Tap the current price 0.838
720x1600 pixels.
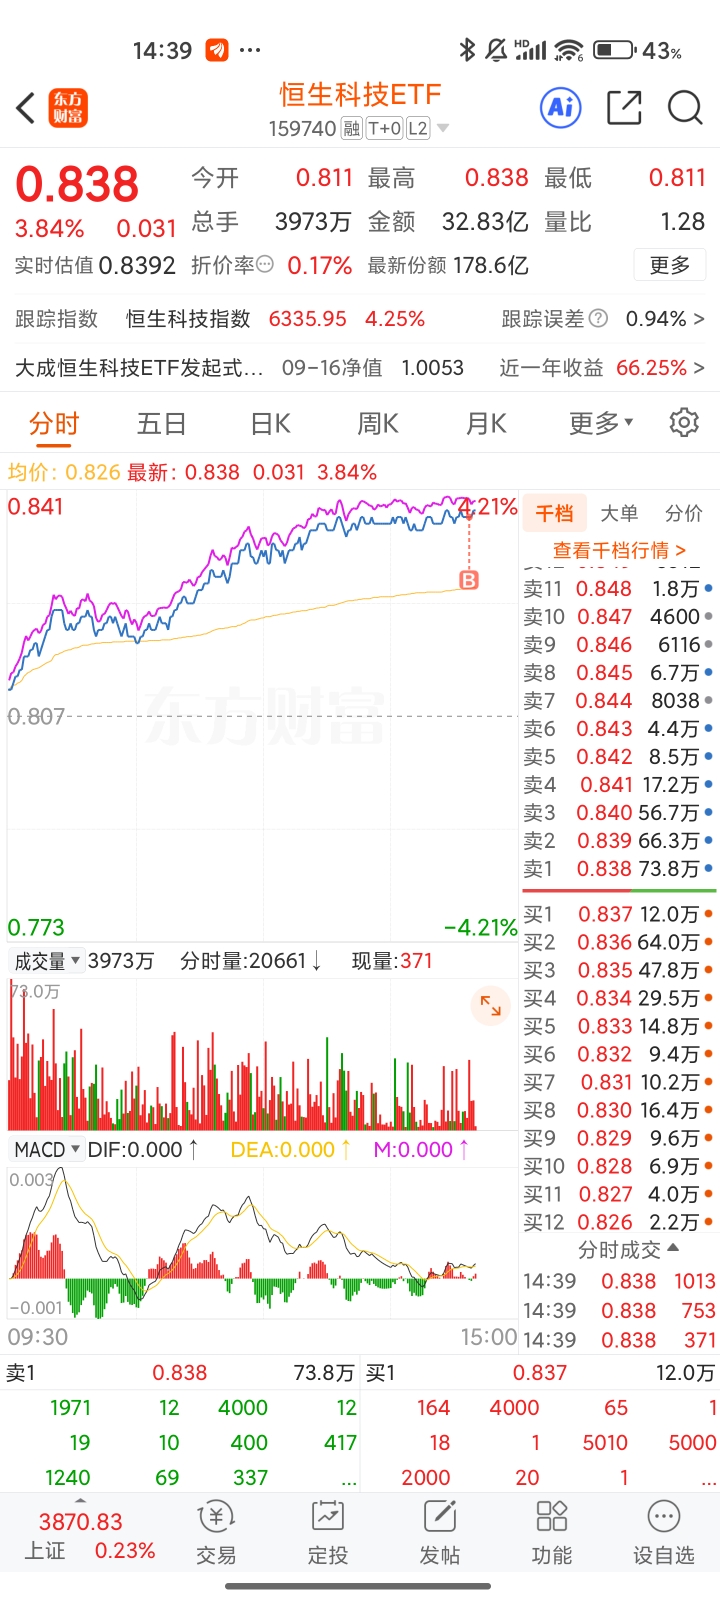coord(77,185)
